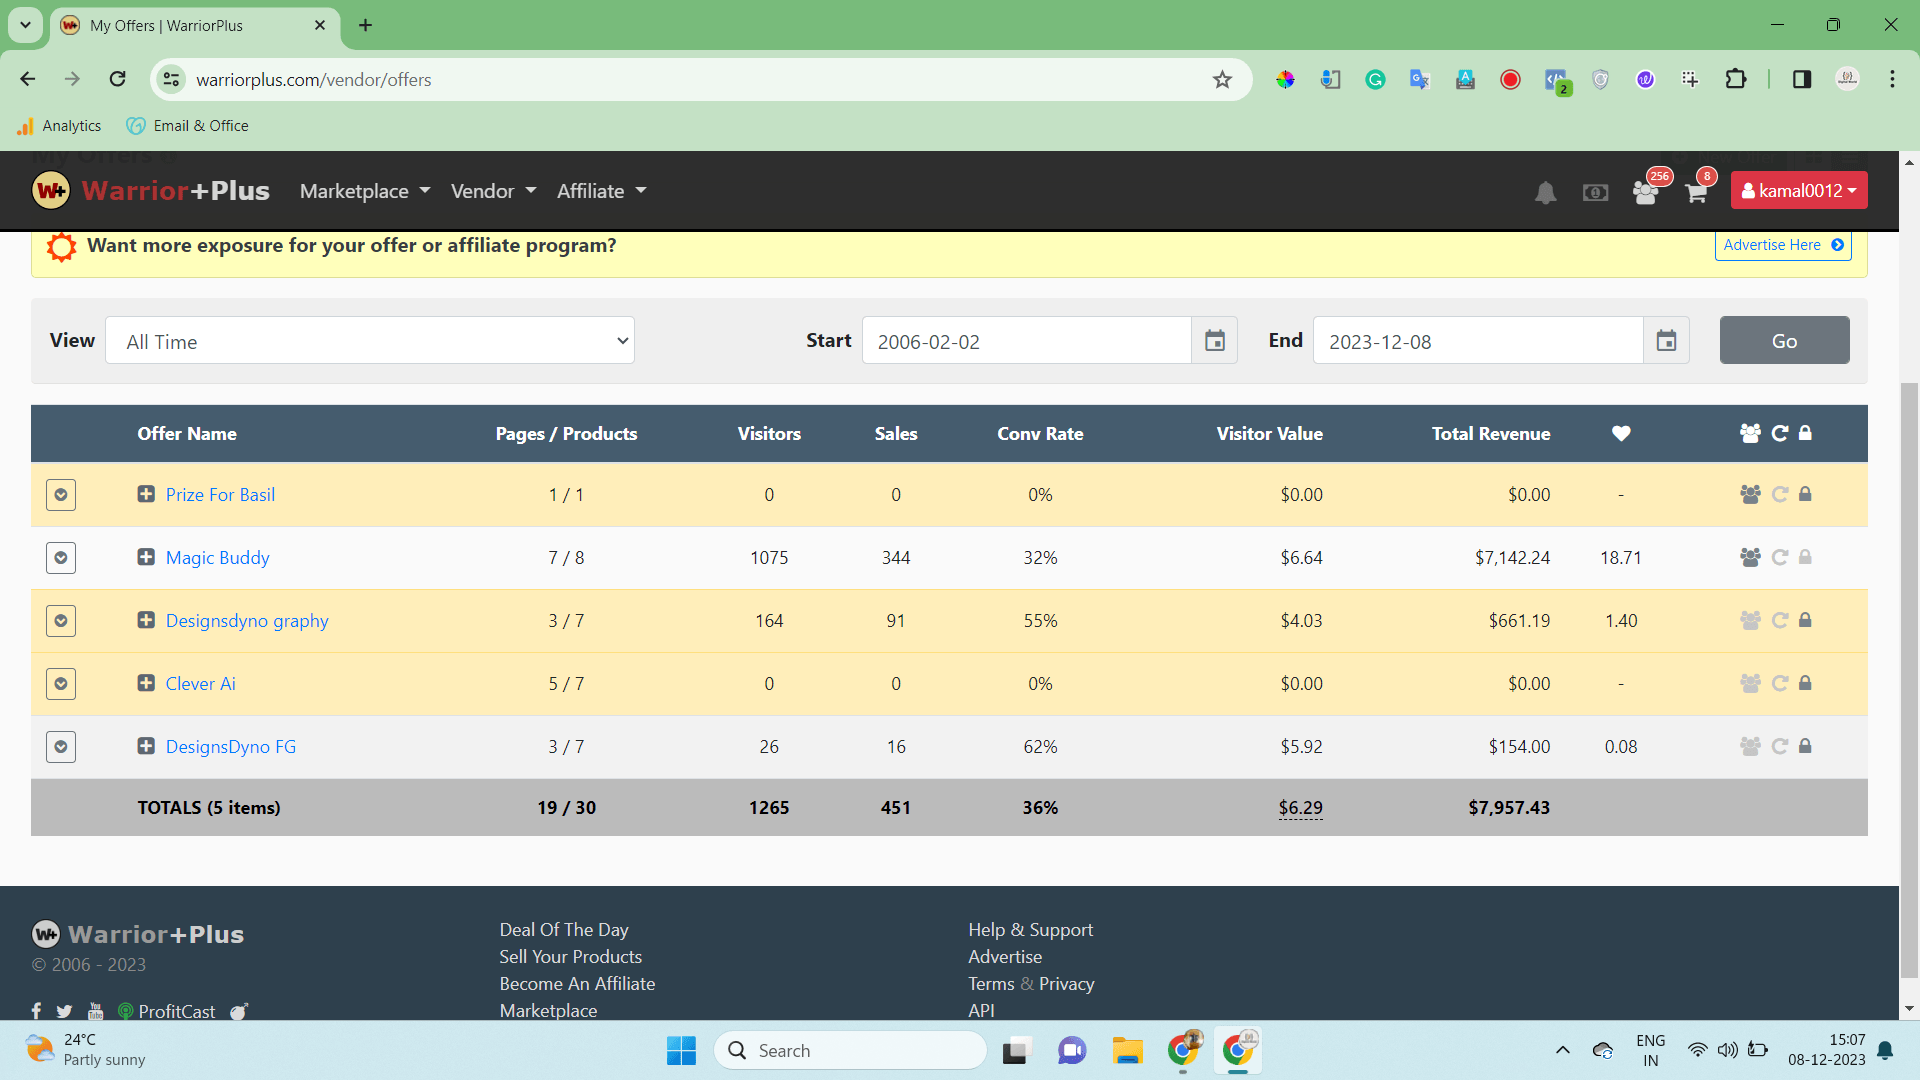Open actions dropdown for Magic Buddy

(x=61, y=558)
